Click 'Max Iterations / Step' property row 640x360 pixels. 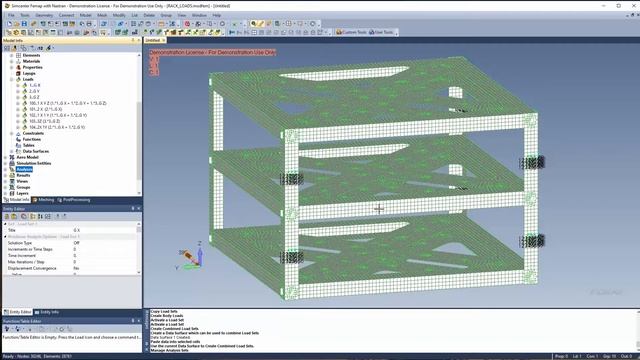click(71, 262)
